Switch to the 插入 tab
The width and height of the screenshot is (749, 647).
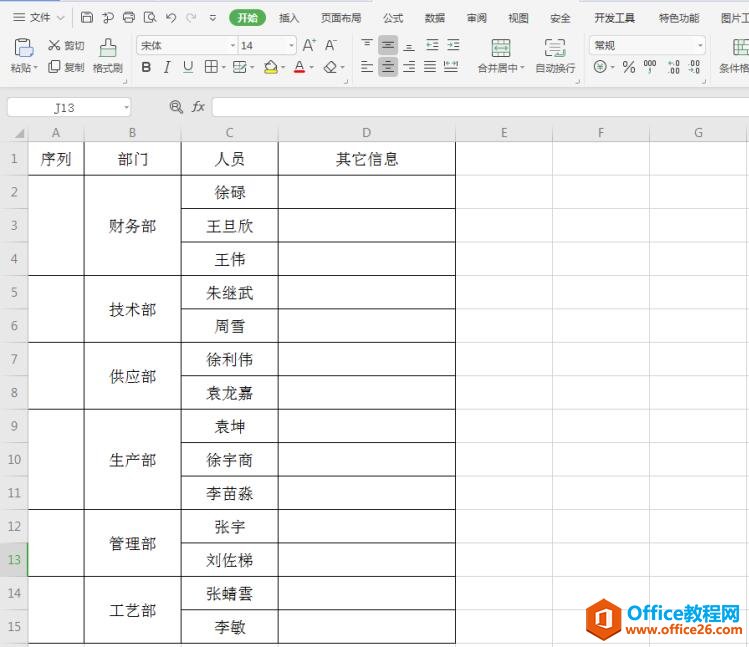289,18
